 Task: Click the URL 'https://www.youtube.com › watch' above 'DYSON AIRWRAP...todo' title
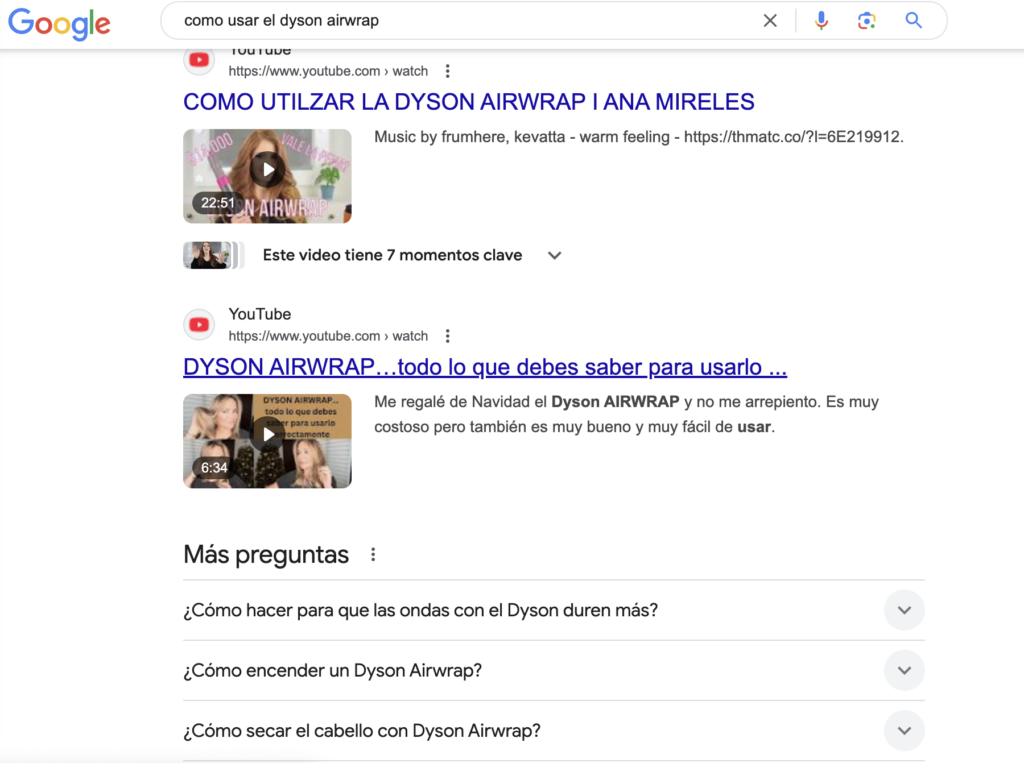coord(328,336)
